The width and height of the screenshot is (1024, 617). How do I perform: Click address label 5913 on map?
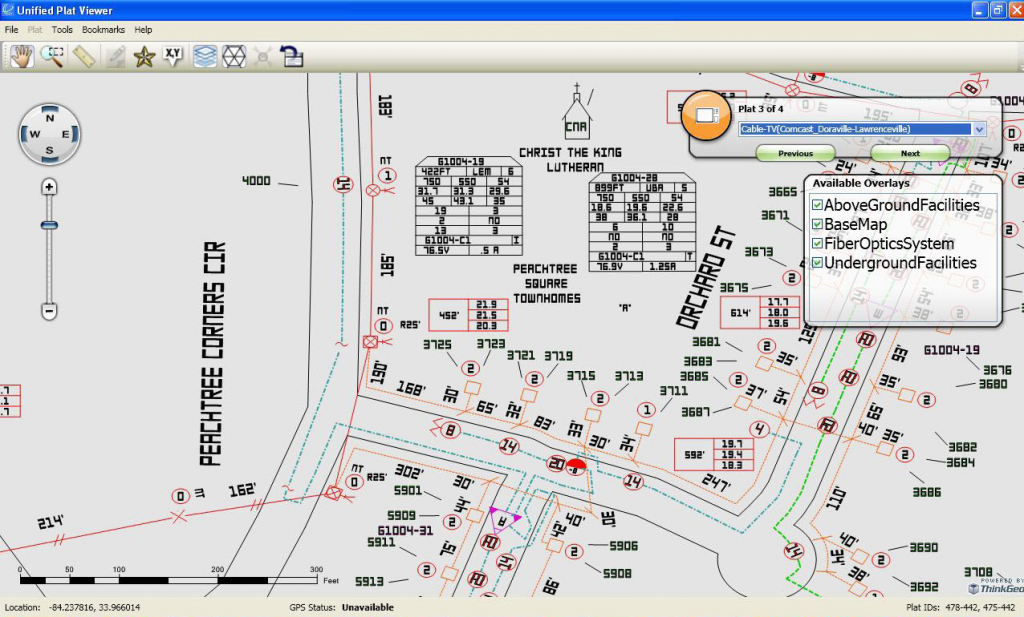coord(369,581)
